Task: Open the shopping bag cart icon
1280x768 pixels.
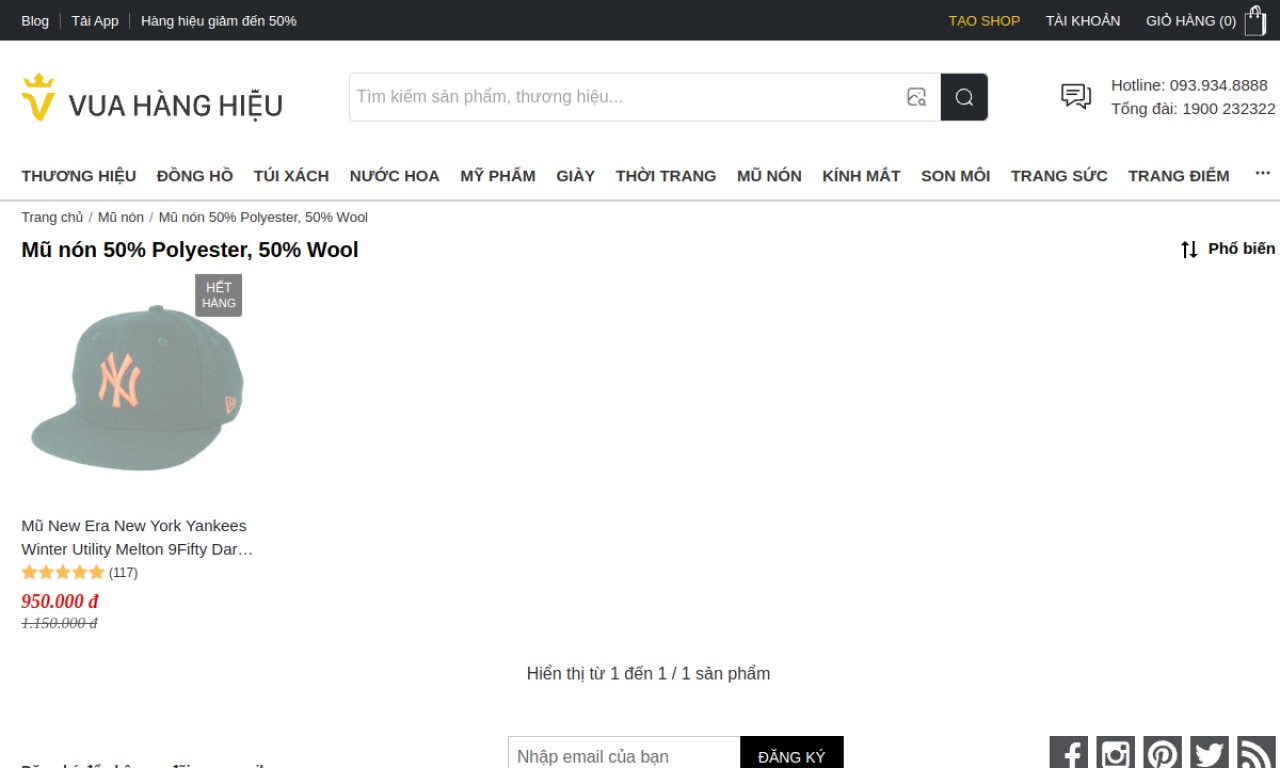Action: [x=1255, y=21]
